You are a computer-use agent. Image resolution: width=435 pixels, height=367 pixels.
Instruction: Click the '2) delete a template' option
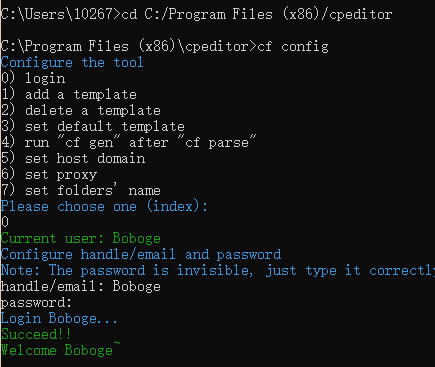pos(81,110)
